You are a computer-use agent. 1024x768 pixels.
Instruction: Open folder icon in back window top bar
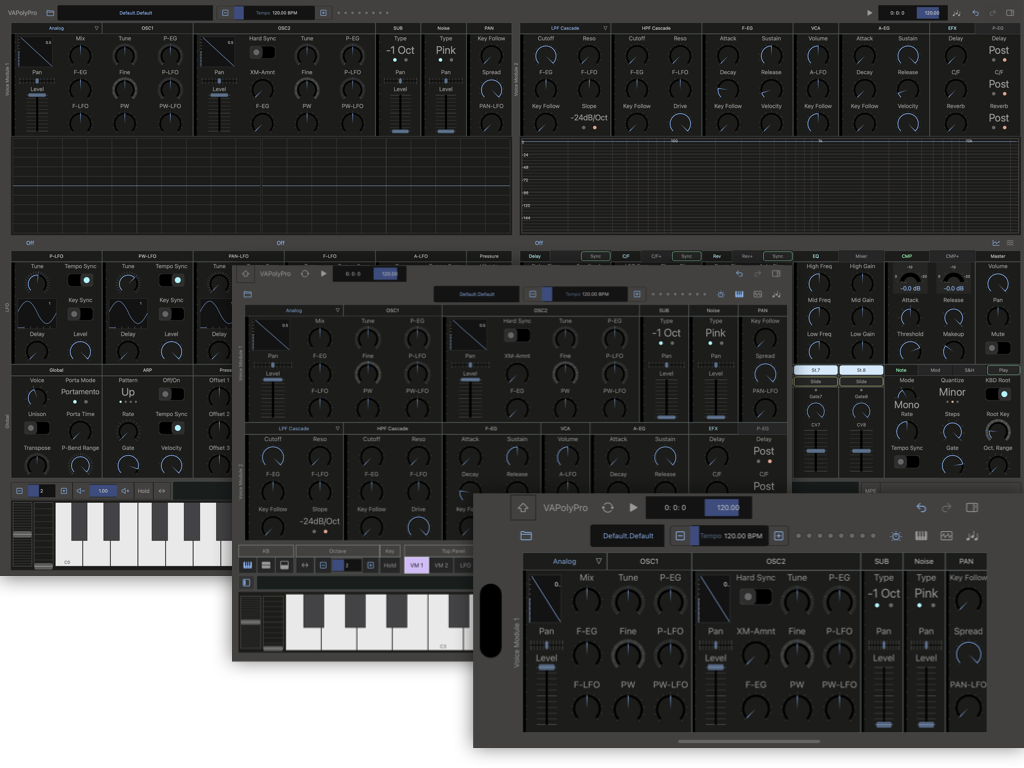tap(50, 12)
